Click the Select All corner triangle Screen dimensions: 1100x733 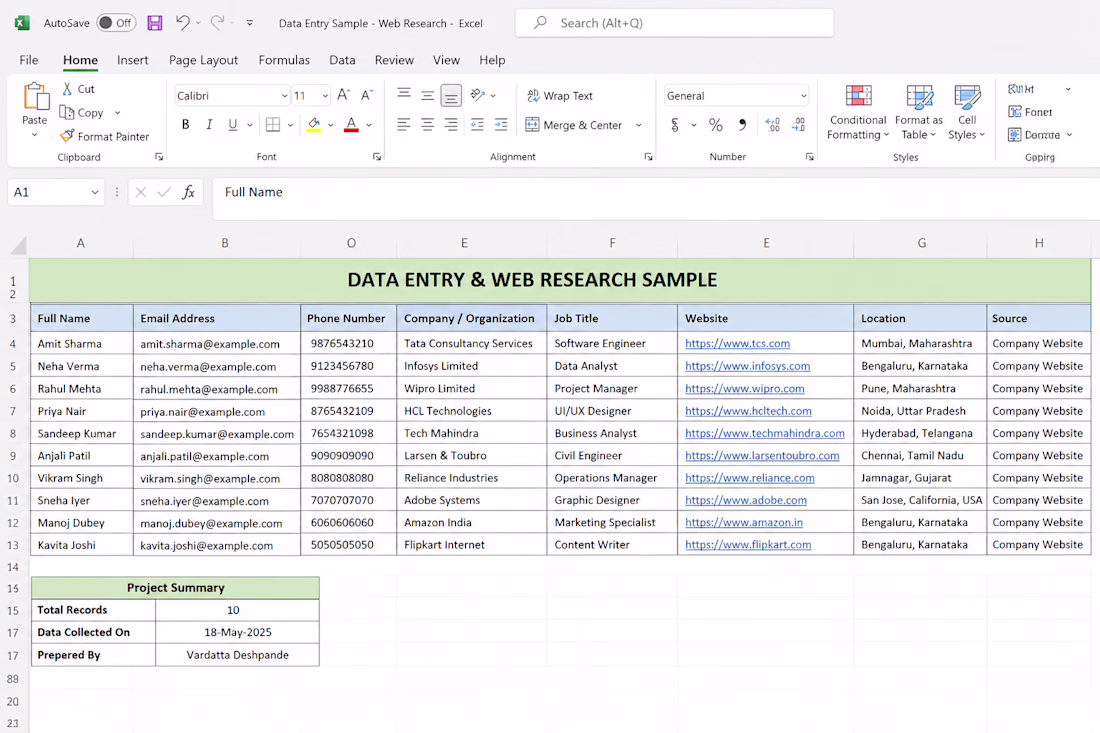[x=18, y=244]
